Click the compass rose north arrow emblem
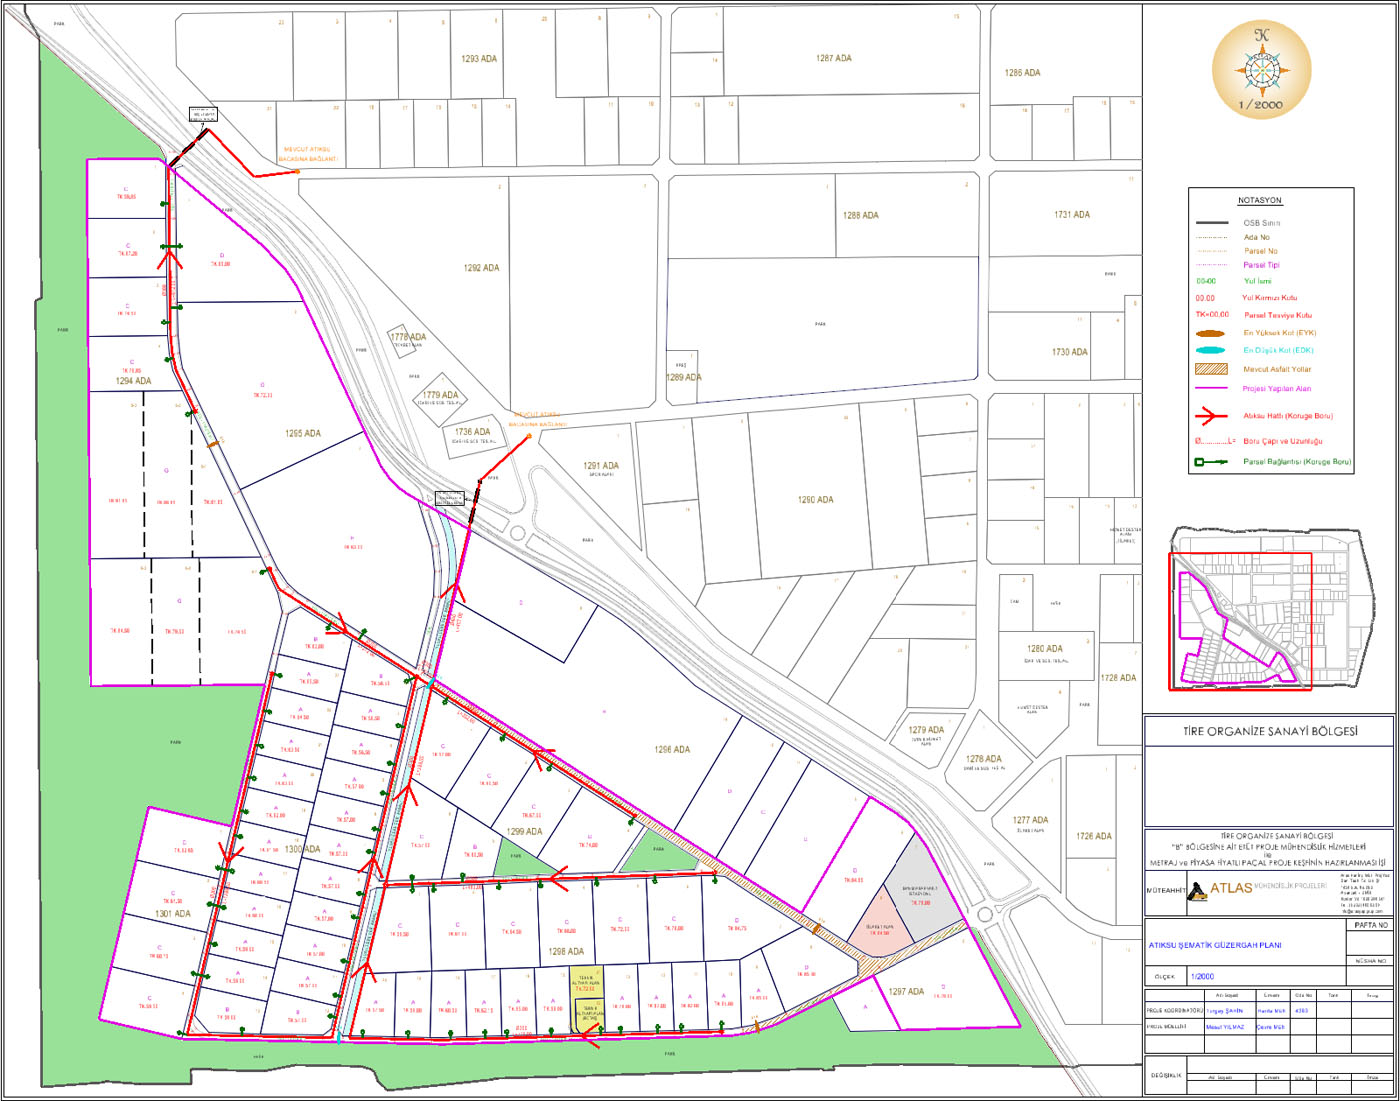1400x1101 pixels. click(x=1261, y=67)
